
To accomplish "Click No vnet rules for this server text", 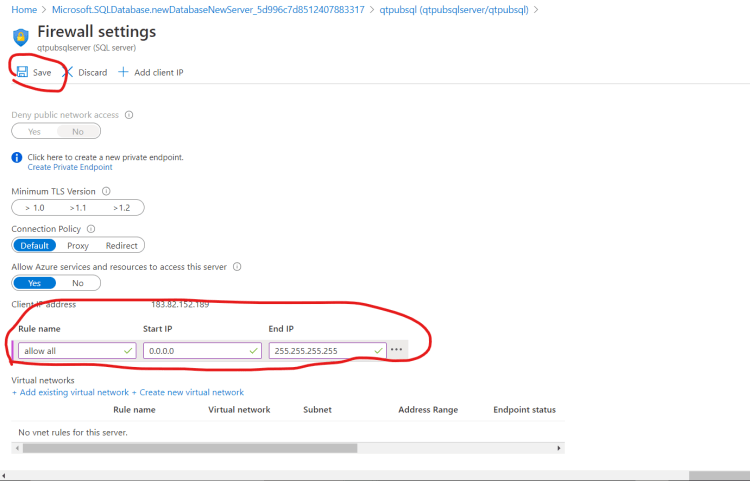I will pos(73,432).
